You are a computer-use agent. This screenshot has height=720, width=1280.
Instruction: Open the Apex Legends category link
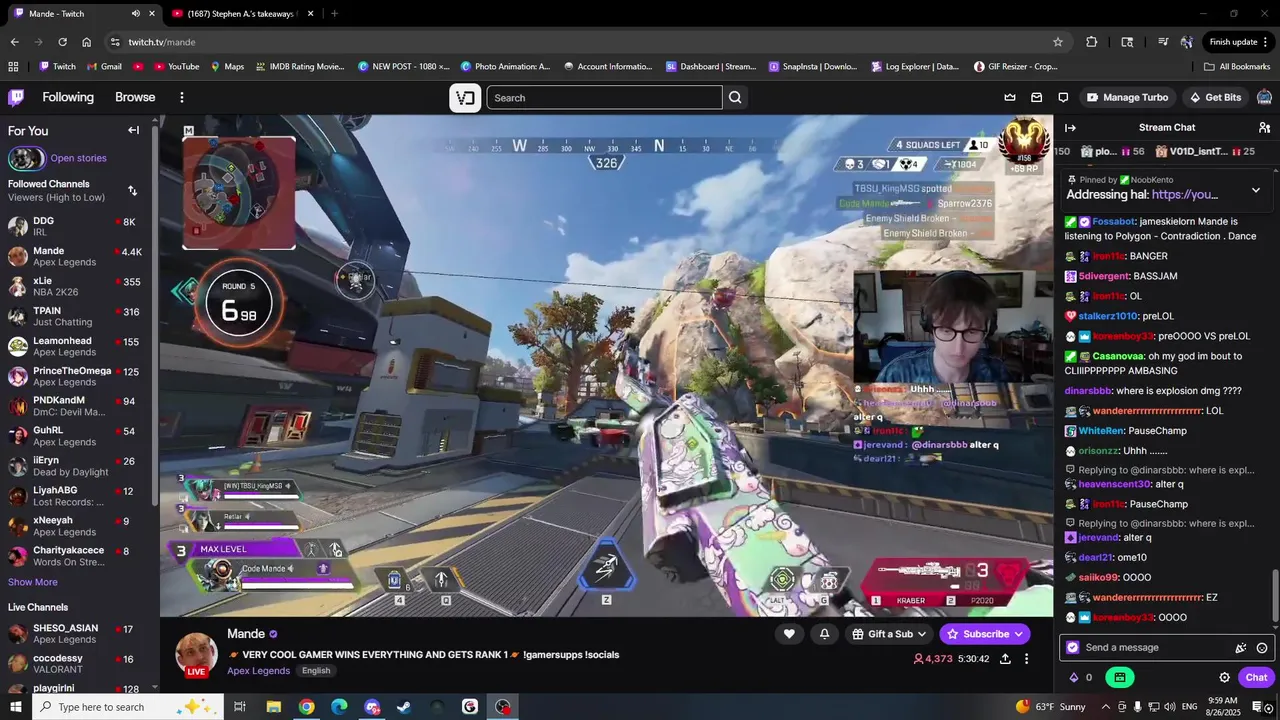point(258,671)
